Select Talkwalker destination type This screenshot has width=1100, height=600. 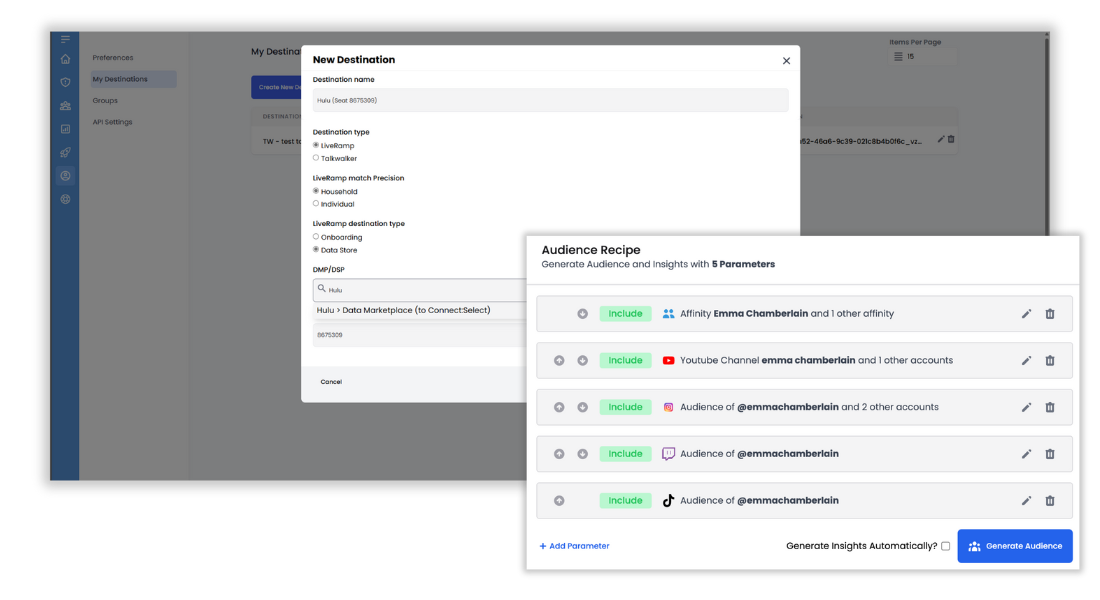pos(316,158)
